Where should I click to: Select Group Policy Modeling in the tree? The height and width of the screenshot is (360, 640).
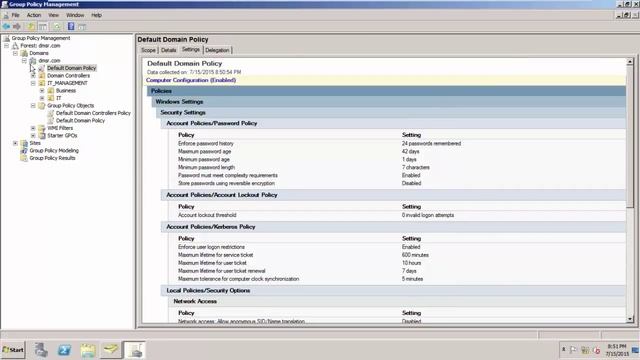tap(54, 151)
